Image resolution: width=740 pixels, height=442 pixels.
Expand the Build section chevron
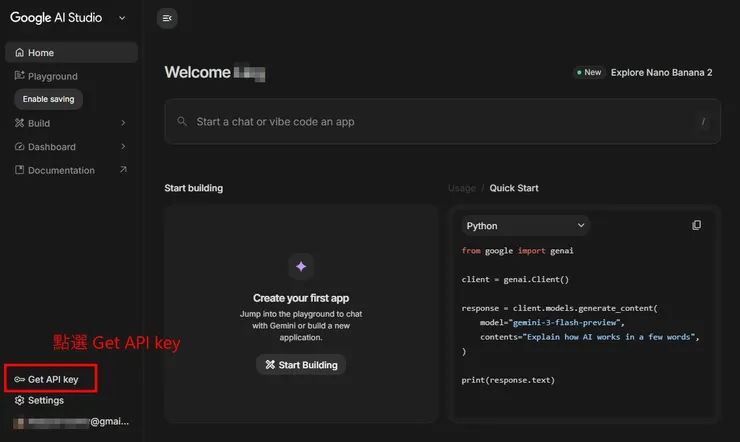pos(123,123)
